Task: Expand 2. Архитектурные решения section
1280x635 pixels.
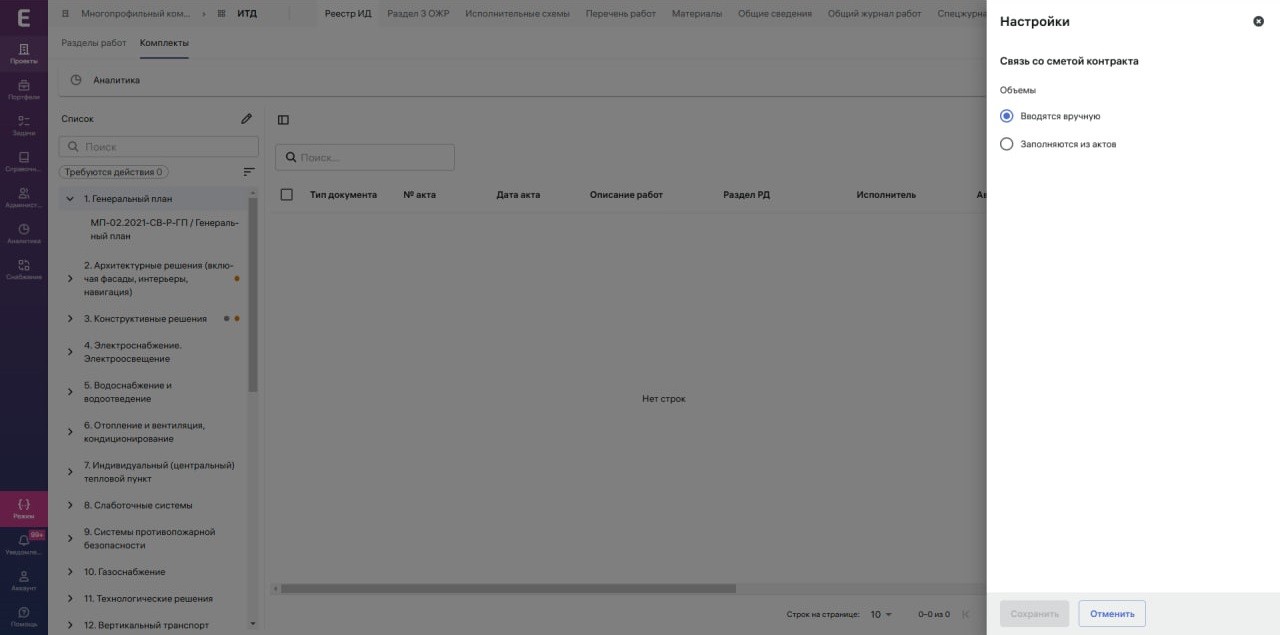Action: pos(70,279)
